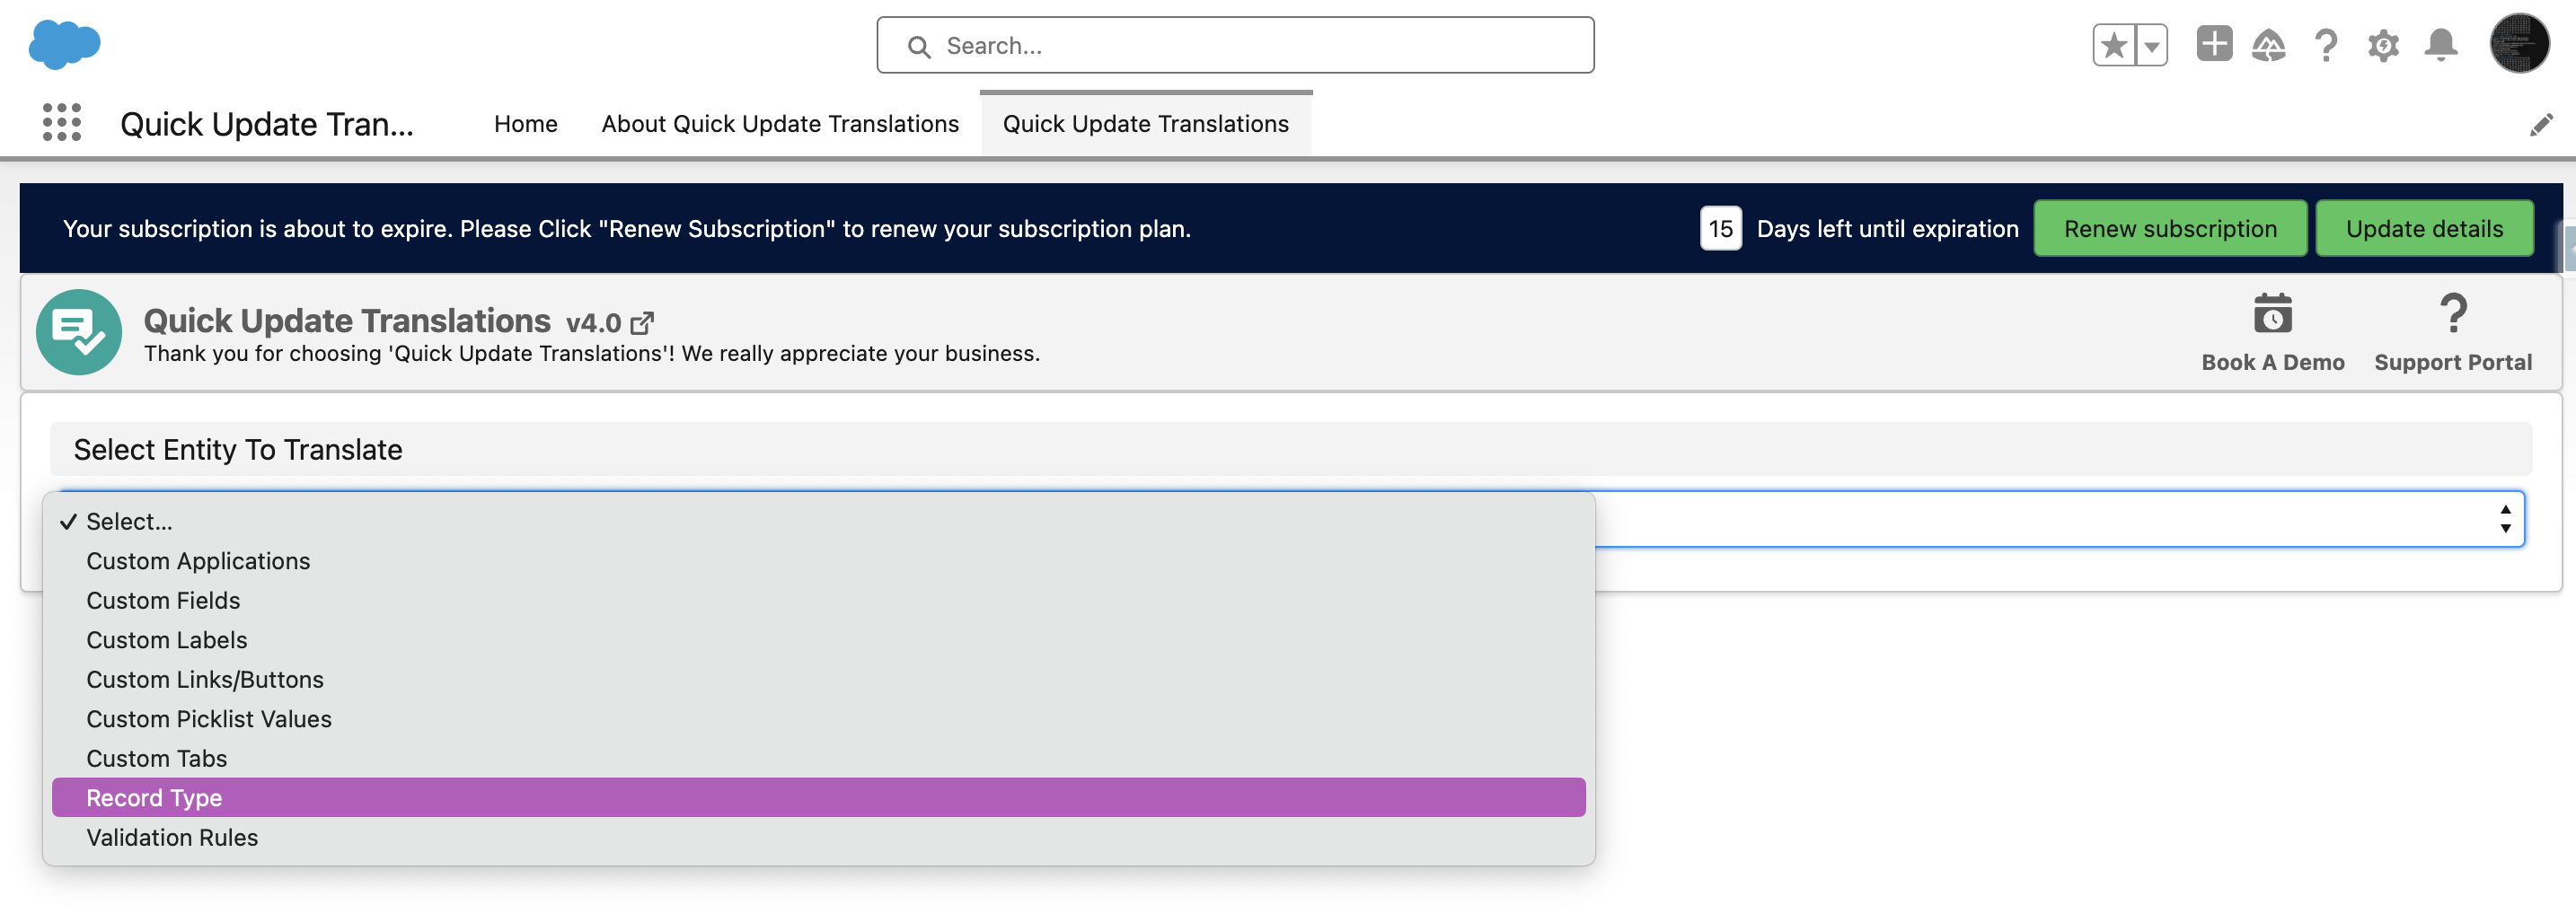Screen dimensions: 2576x923
Task: Click the Book A Demo calendar icon
Action: [2272, 314]
